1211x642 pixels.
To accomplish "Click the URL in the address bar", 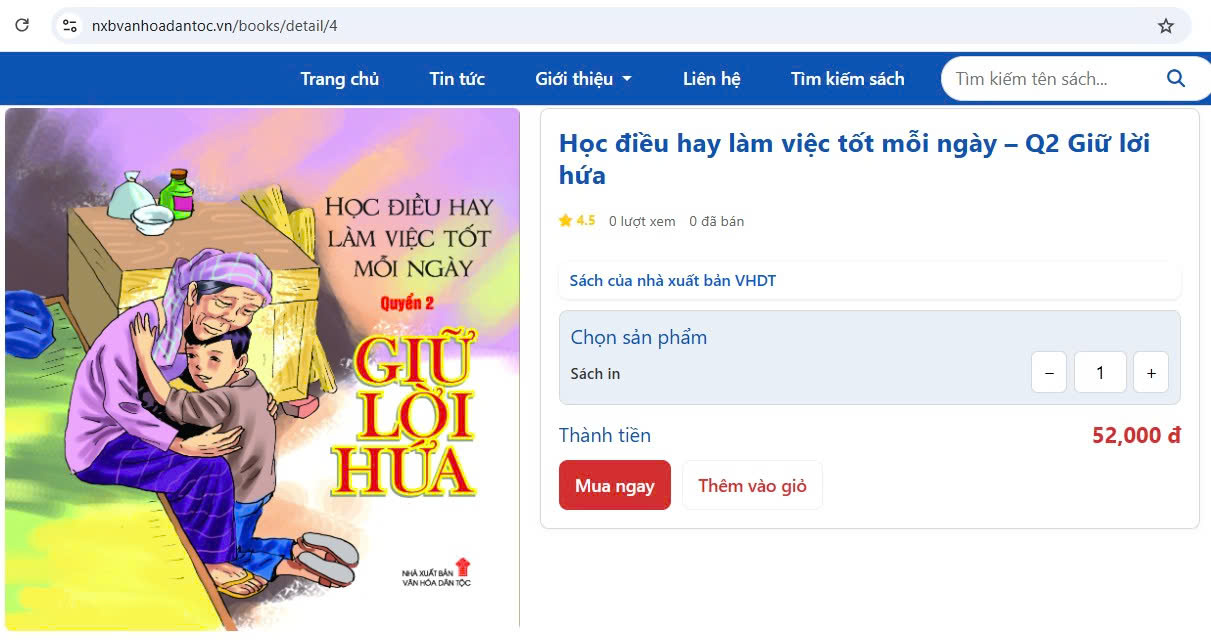I will [x=215, y=26].
